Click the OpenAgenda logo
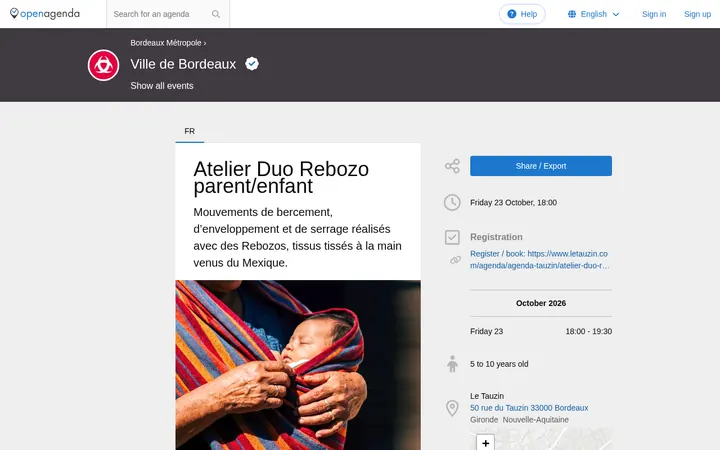 click(x=45, y=14)
